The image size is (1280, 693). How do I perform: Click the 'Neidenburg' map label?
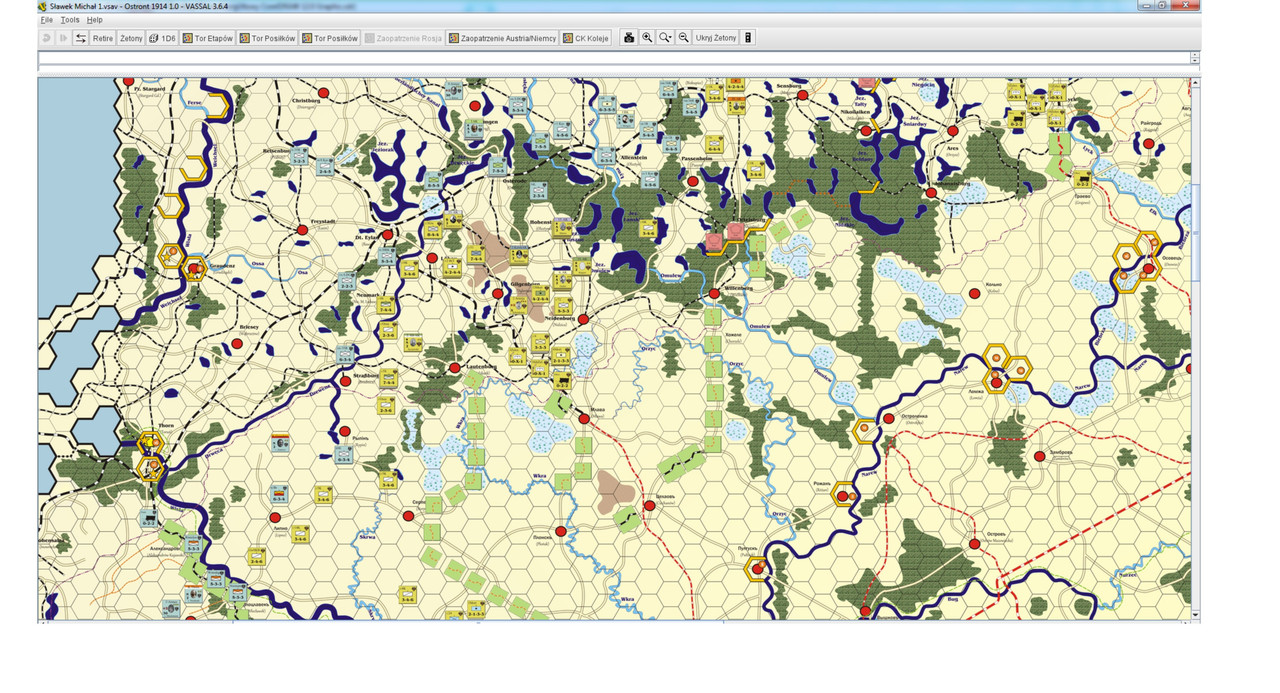(x=560, y=318)
